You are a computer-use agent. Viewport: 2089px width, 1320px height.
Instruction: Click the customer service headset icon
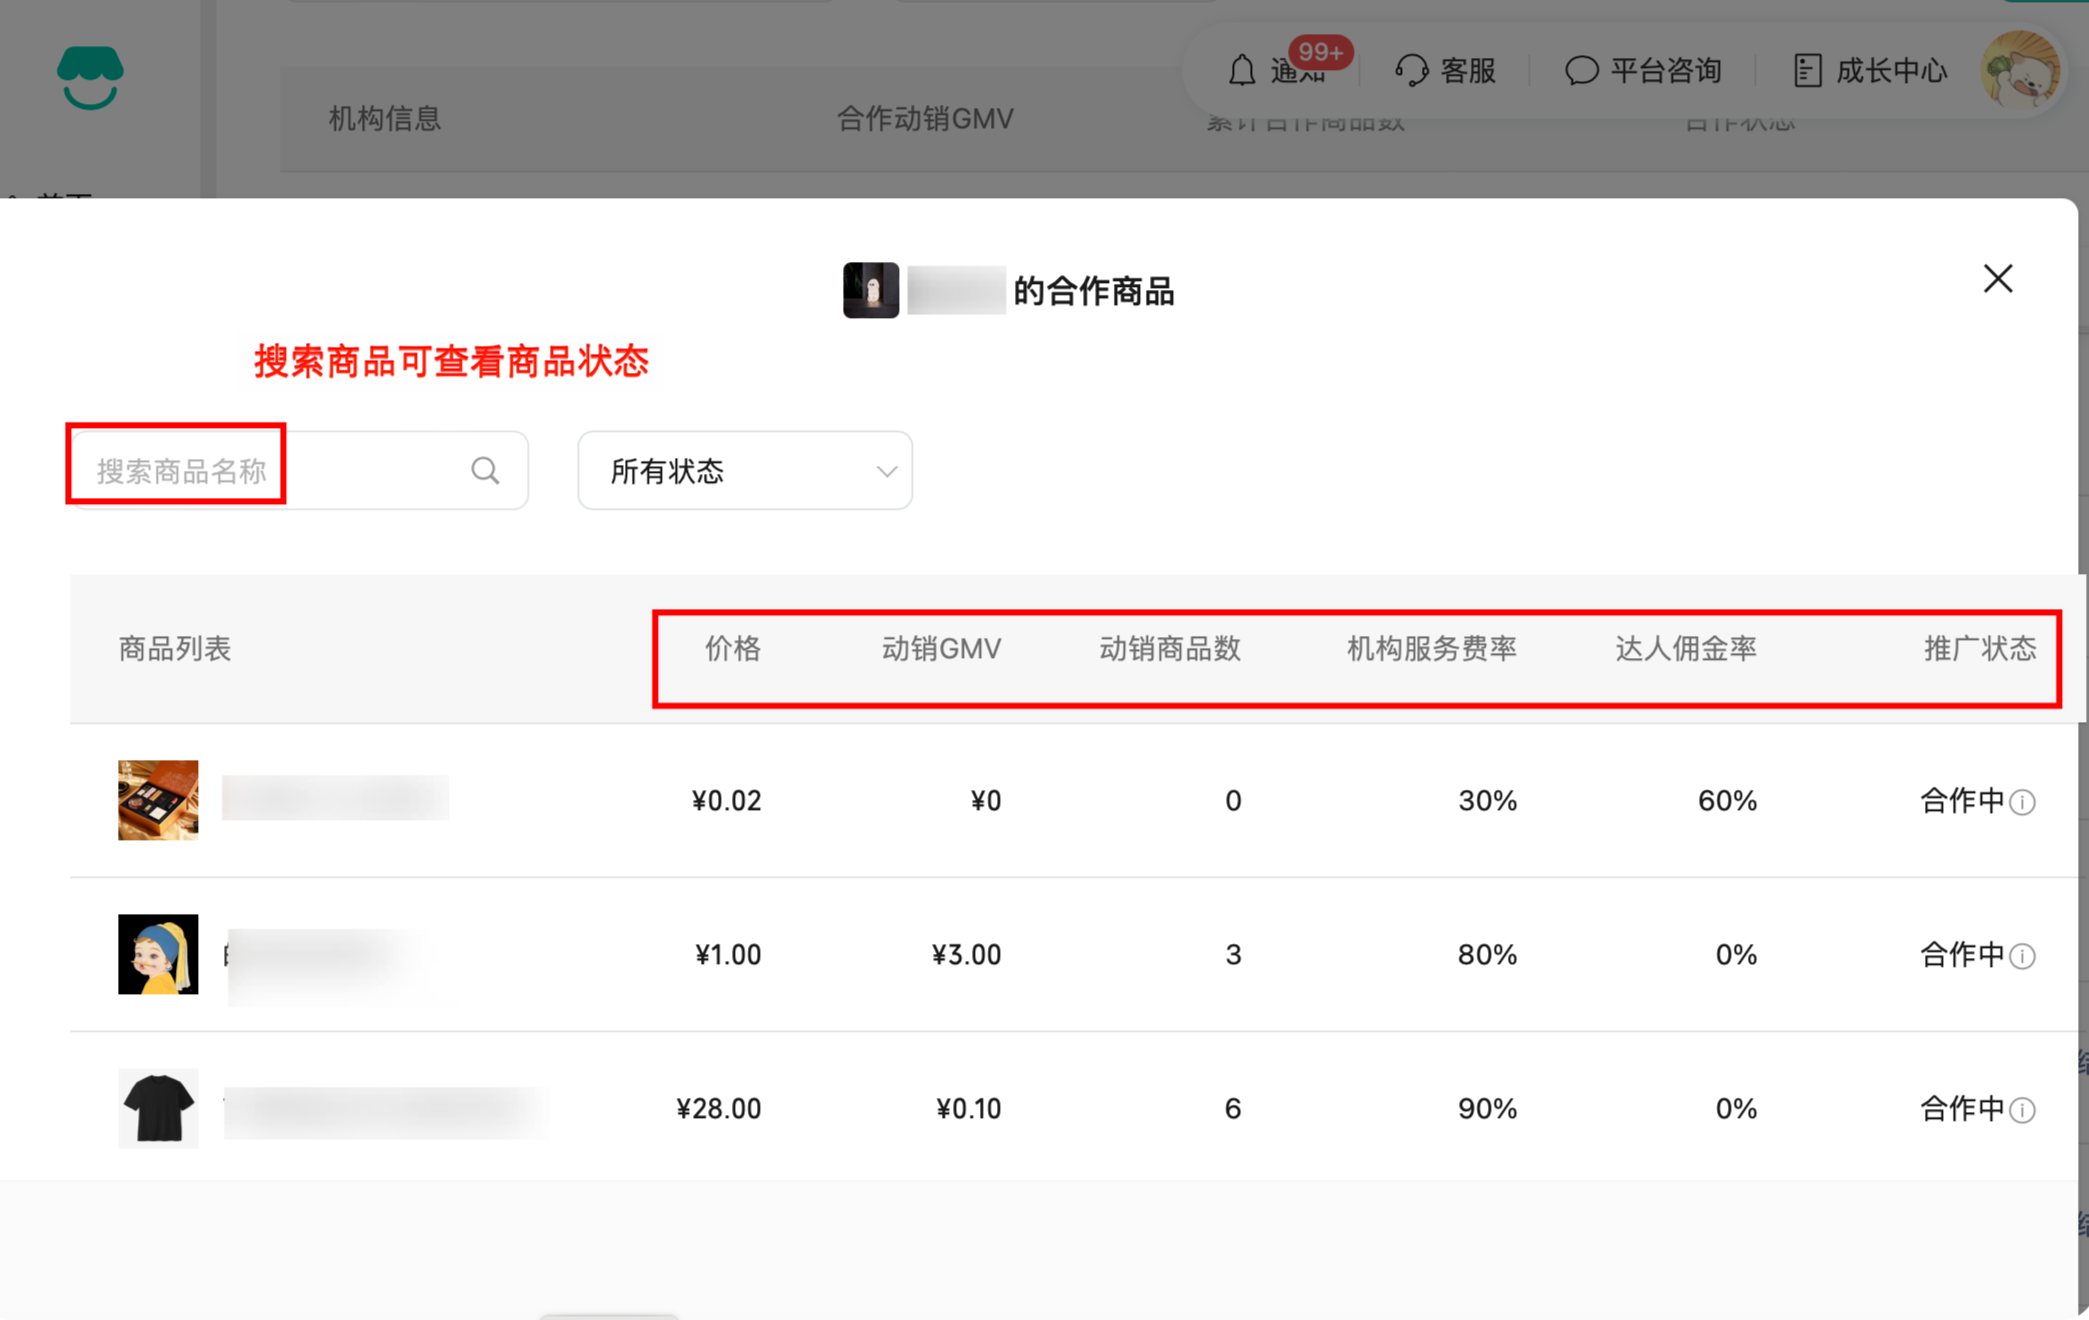(x=1411, y=70)
